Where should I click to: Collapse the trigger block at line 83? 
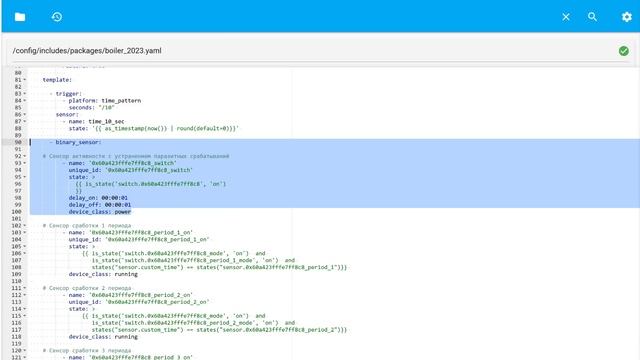(24, 93)
